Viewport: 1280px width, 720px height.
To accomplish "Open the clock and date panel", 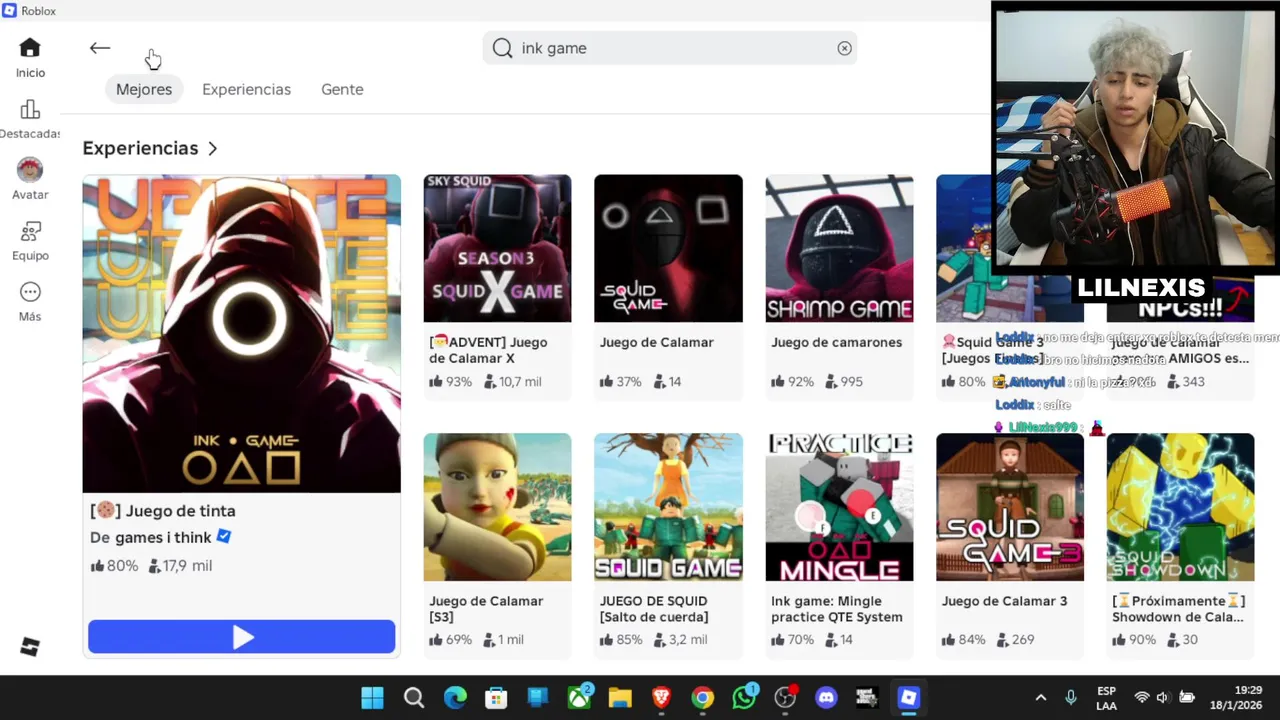I will (x=1235, y=697).
